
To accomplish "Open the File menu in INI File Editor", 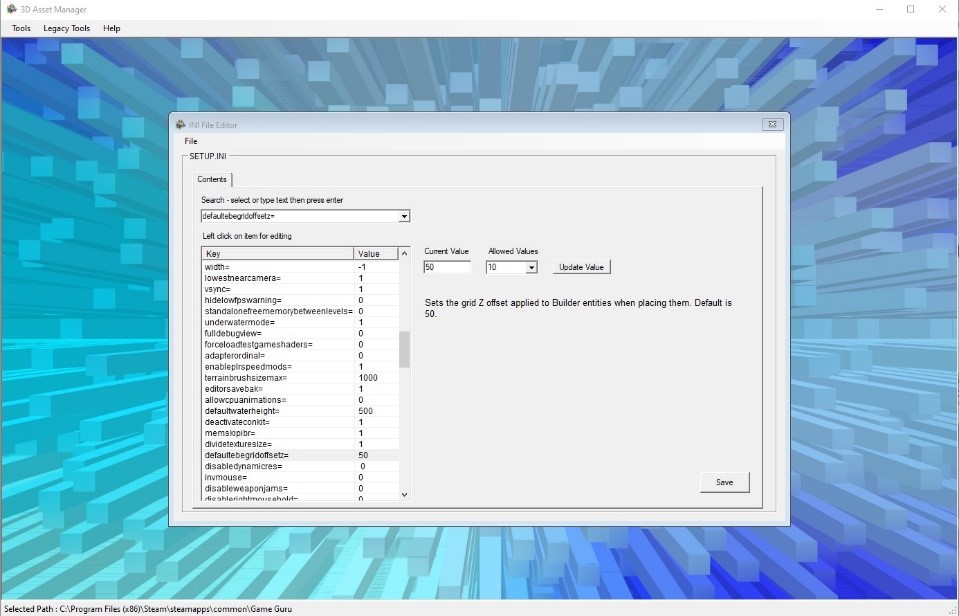I will click(x=191, y=141).
